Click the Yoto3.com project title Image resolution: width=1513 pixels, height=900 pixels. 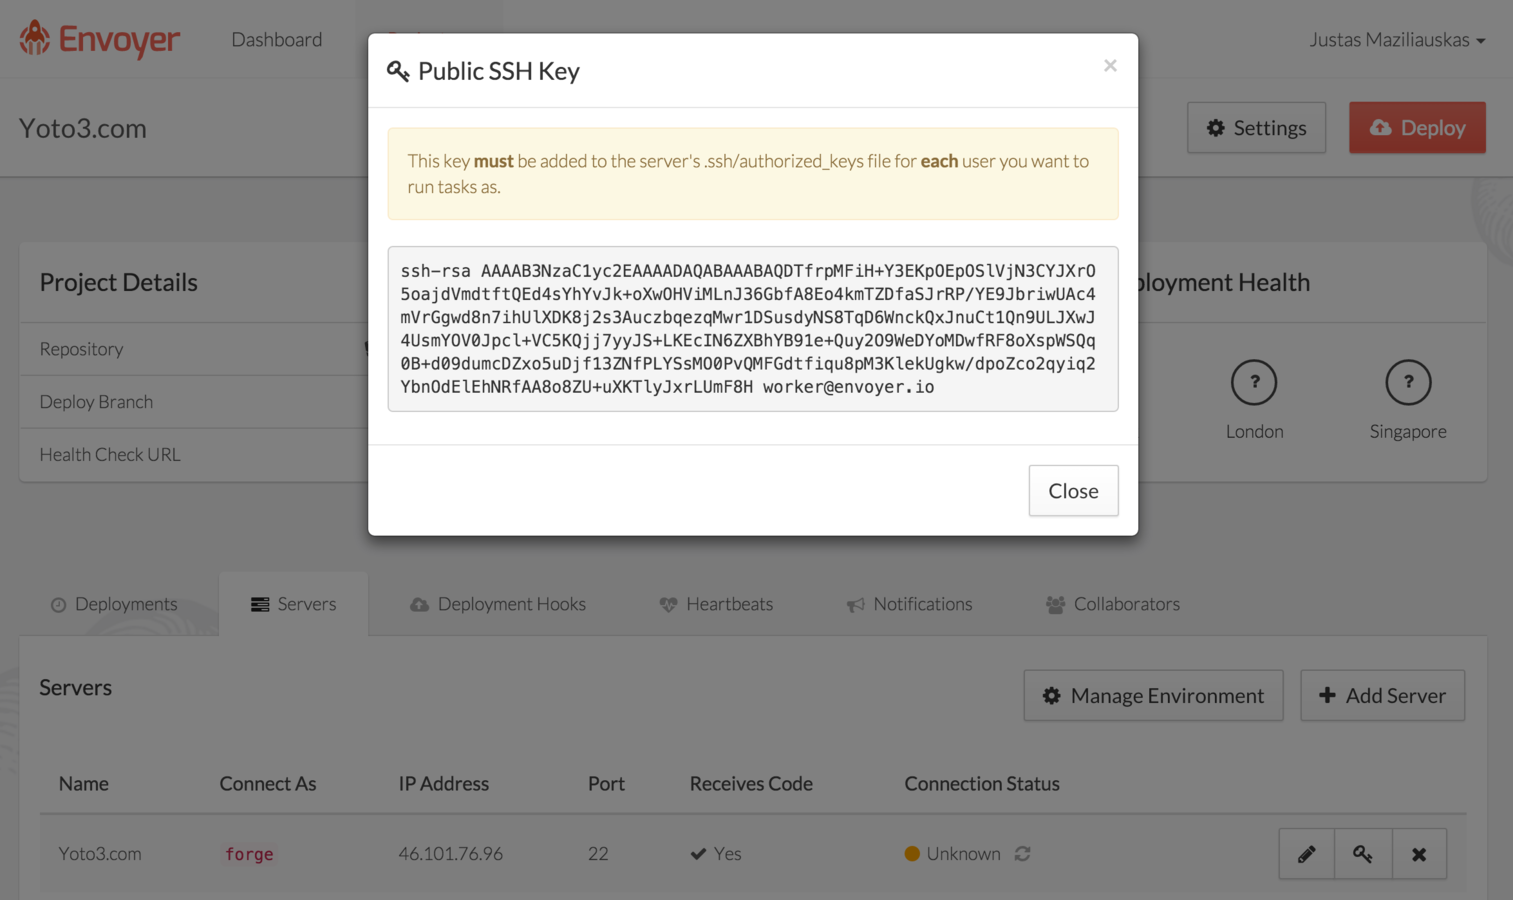(83, 128)
